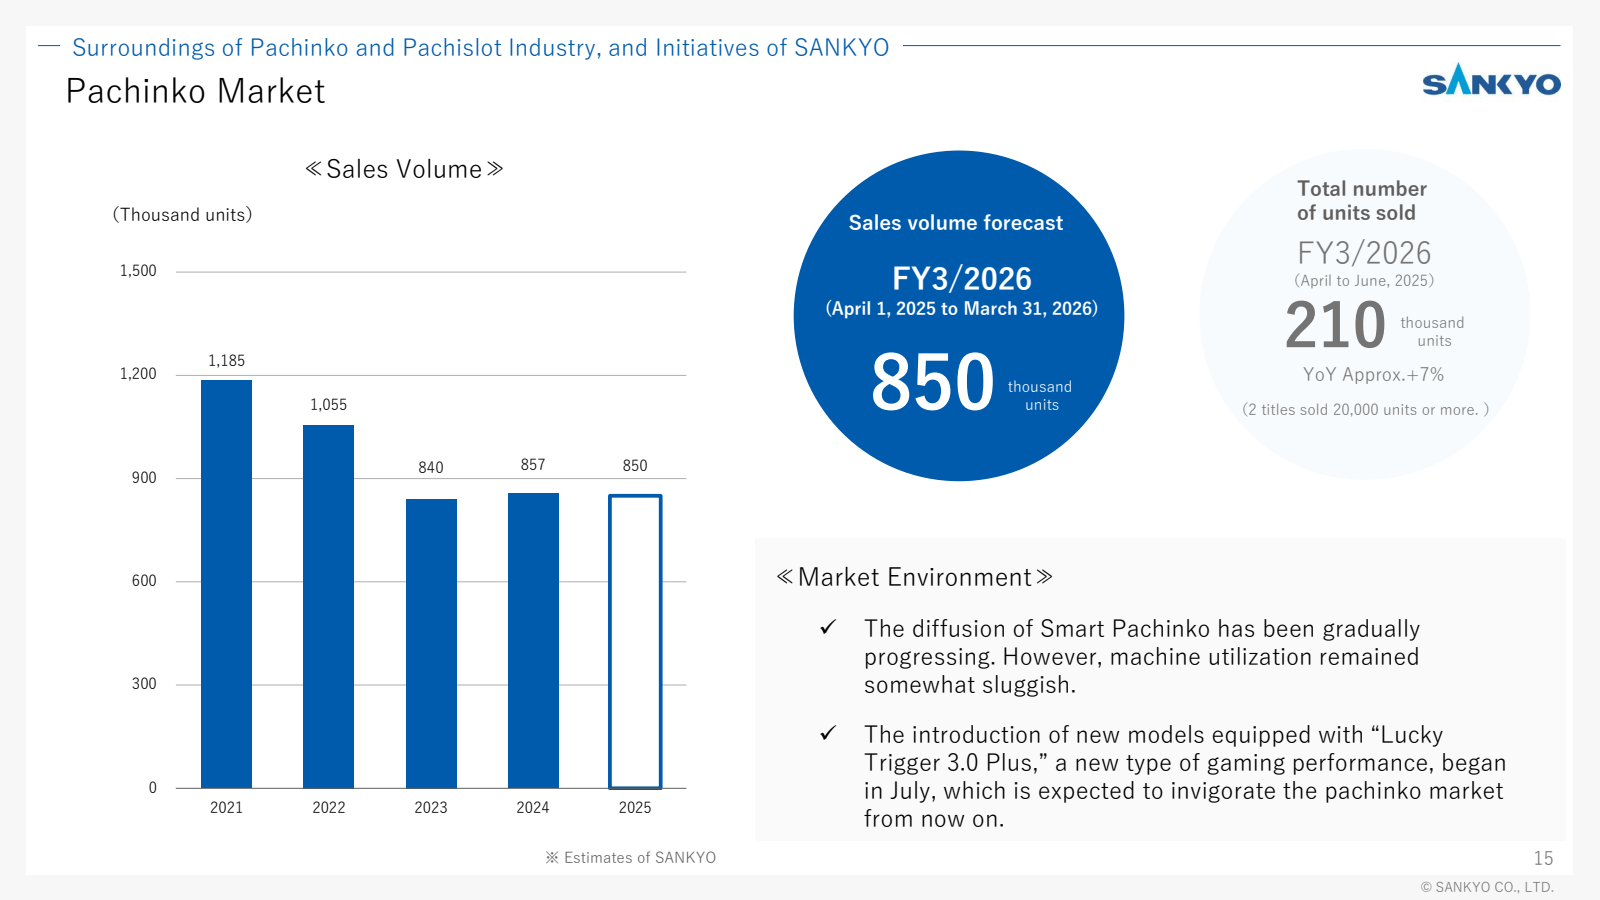Click 'YoY Approx.+7%' text

click(1373, 375)
